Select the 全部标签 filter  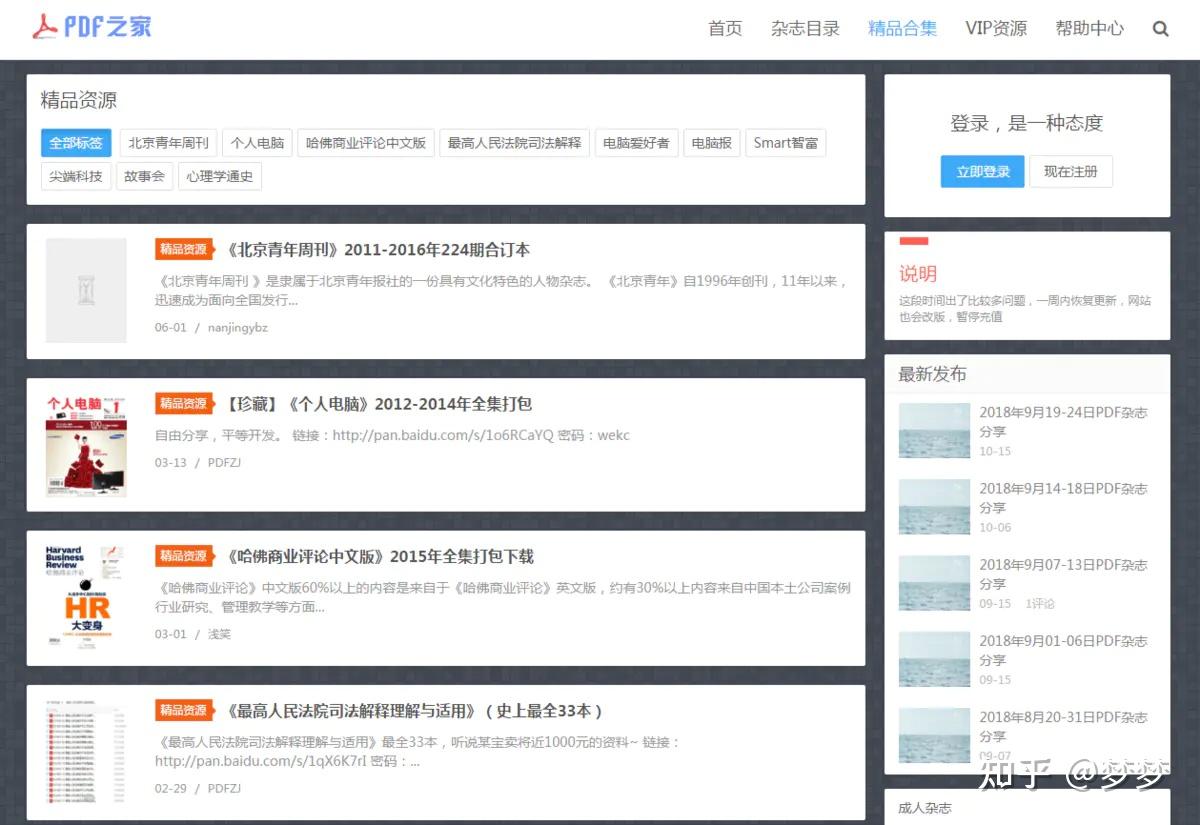pyautogui.click(x=75, y=143)
